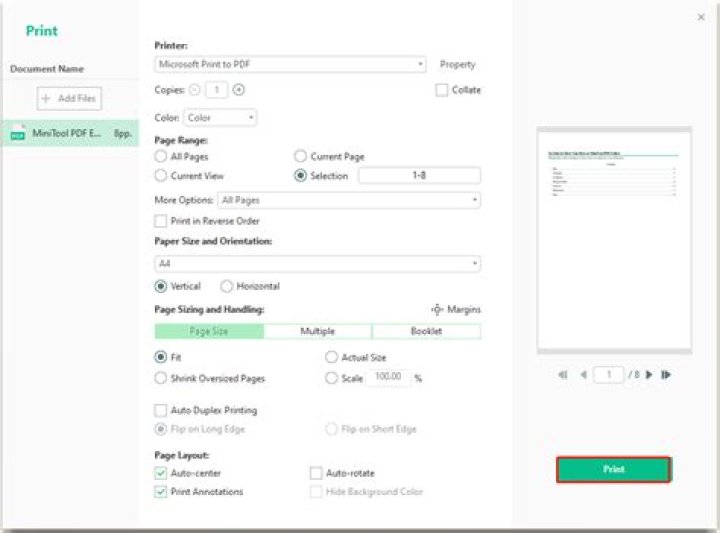Open the A4 paper size dropdown
Screen dimensions: 720x533
pos(317,264)
